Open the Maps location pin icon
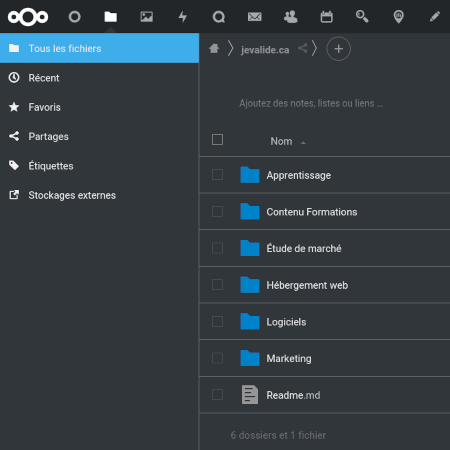 399,17
